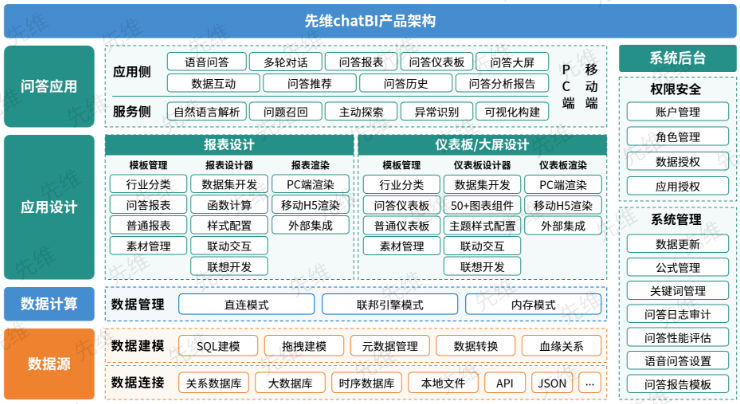Click 本地文件 box
Screen dimensions: 740x404
click(x=443, y=383)
